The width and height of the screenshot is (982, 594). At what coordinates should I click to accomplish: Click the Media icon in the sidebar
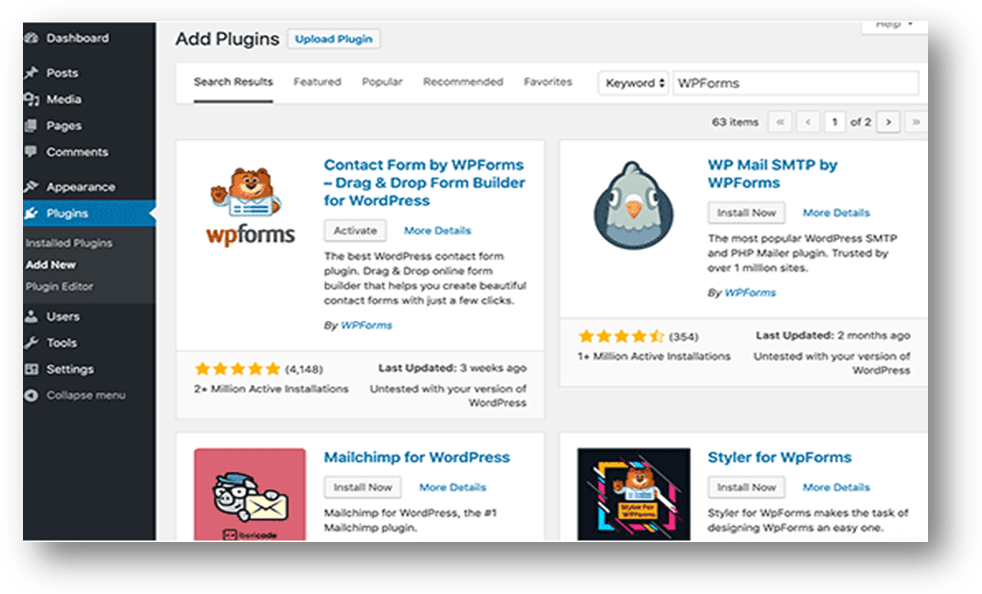(x=31, y=99)
